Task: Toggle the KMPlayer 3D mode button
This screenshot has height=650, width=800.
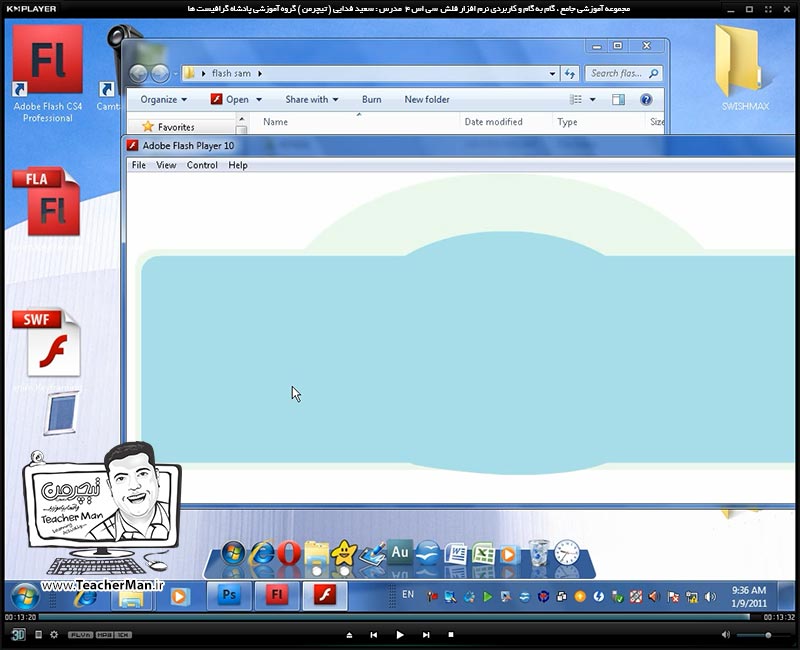Action: click(x=18, y=634)
